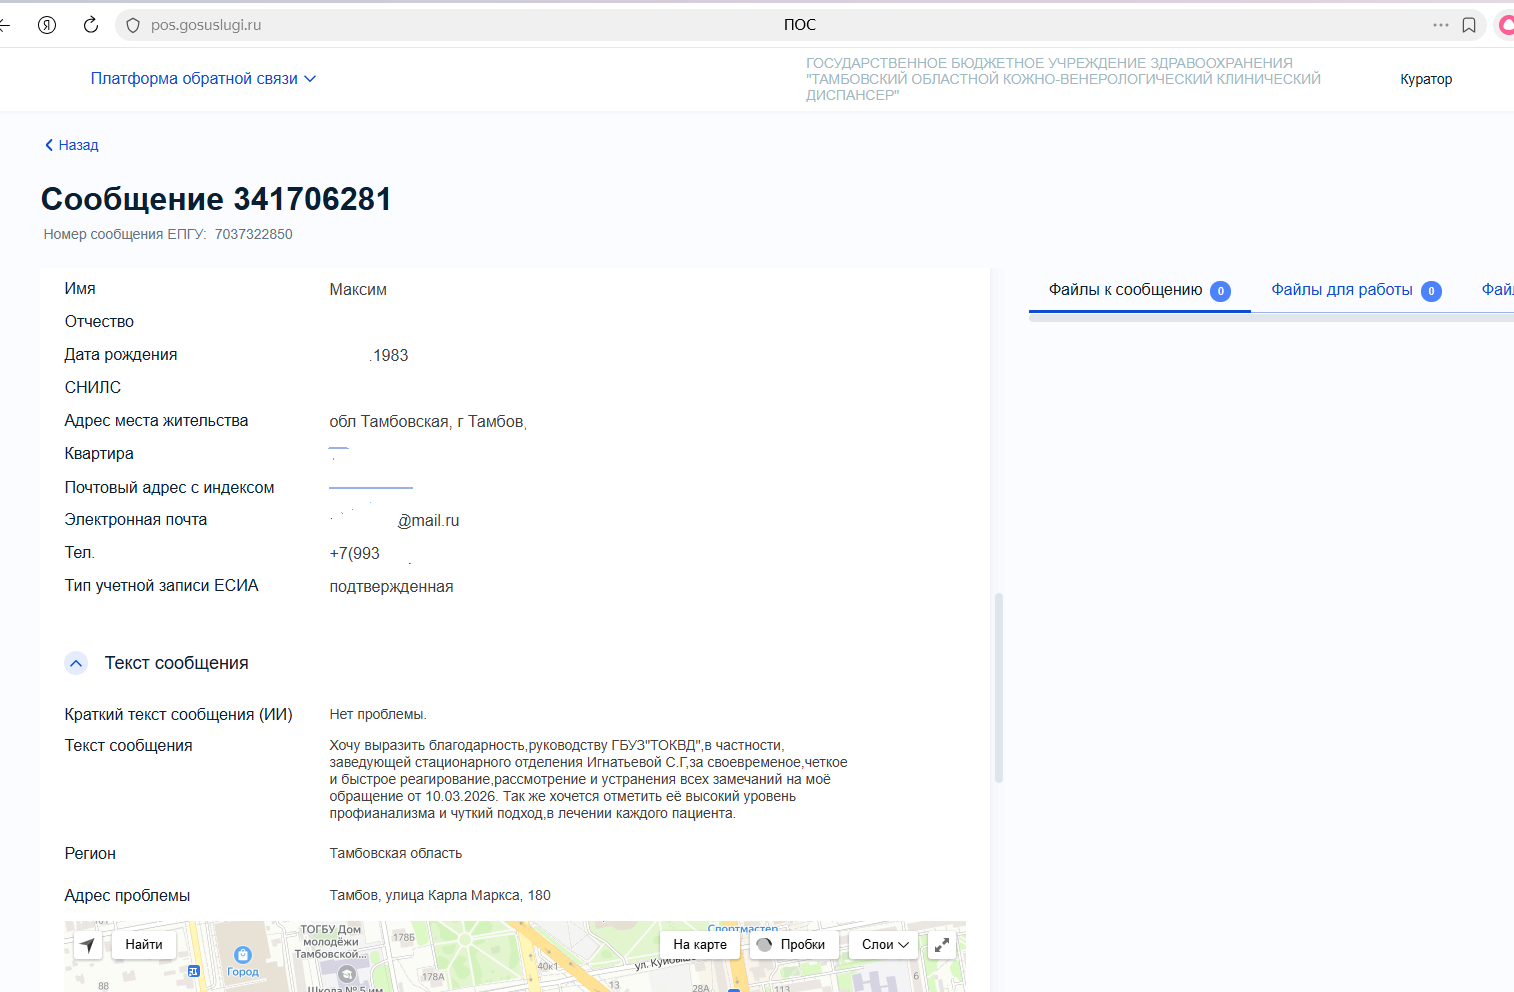Collapse the Текст сообщения section
Viewport: 1514px width, 992px height.
click(x=76, y=663)
